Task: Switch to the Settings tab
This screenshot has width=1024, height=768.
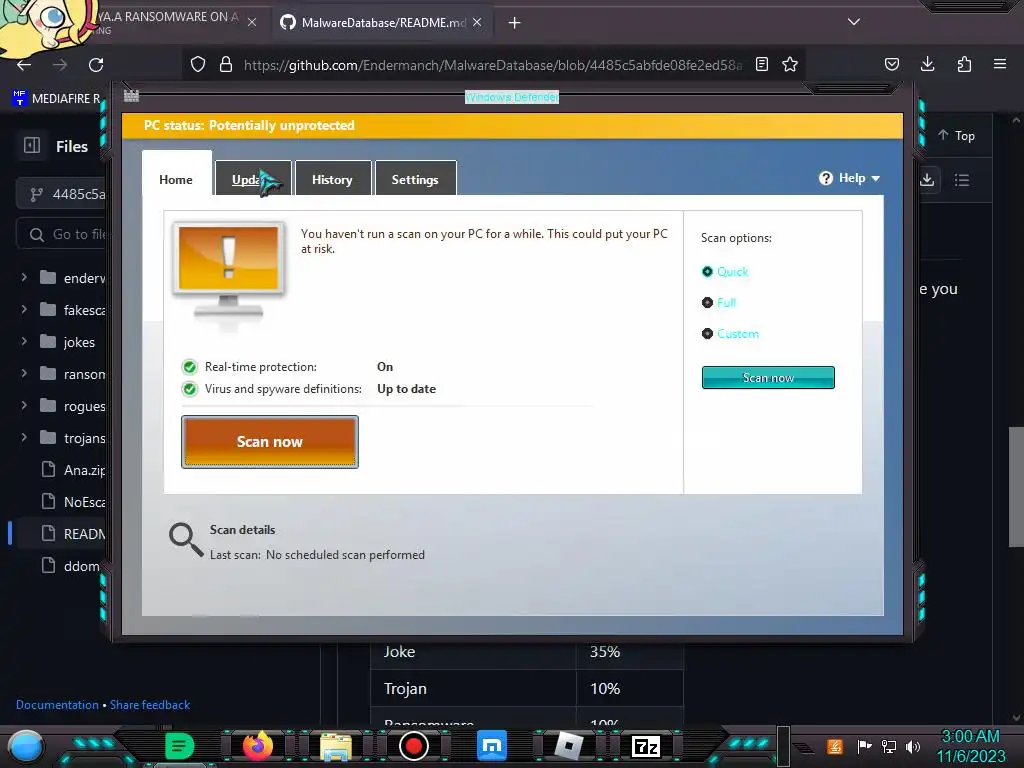Action: coord(415,178)
